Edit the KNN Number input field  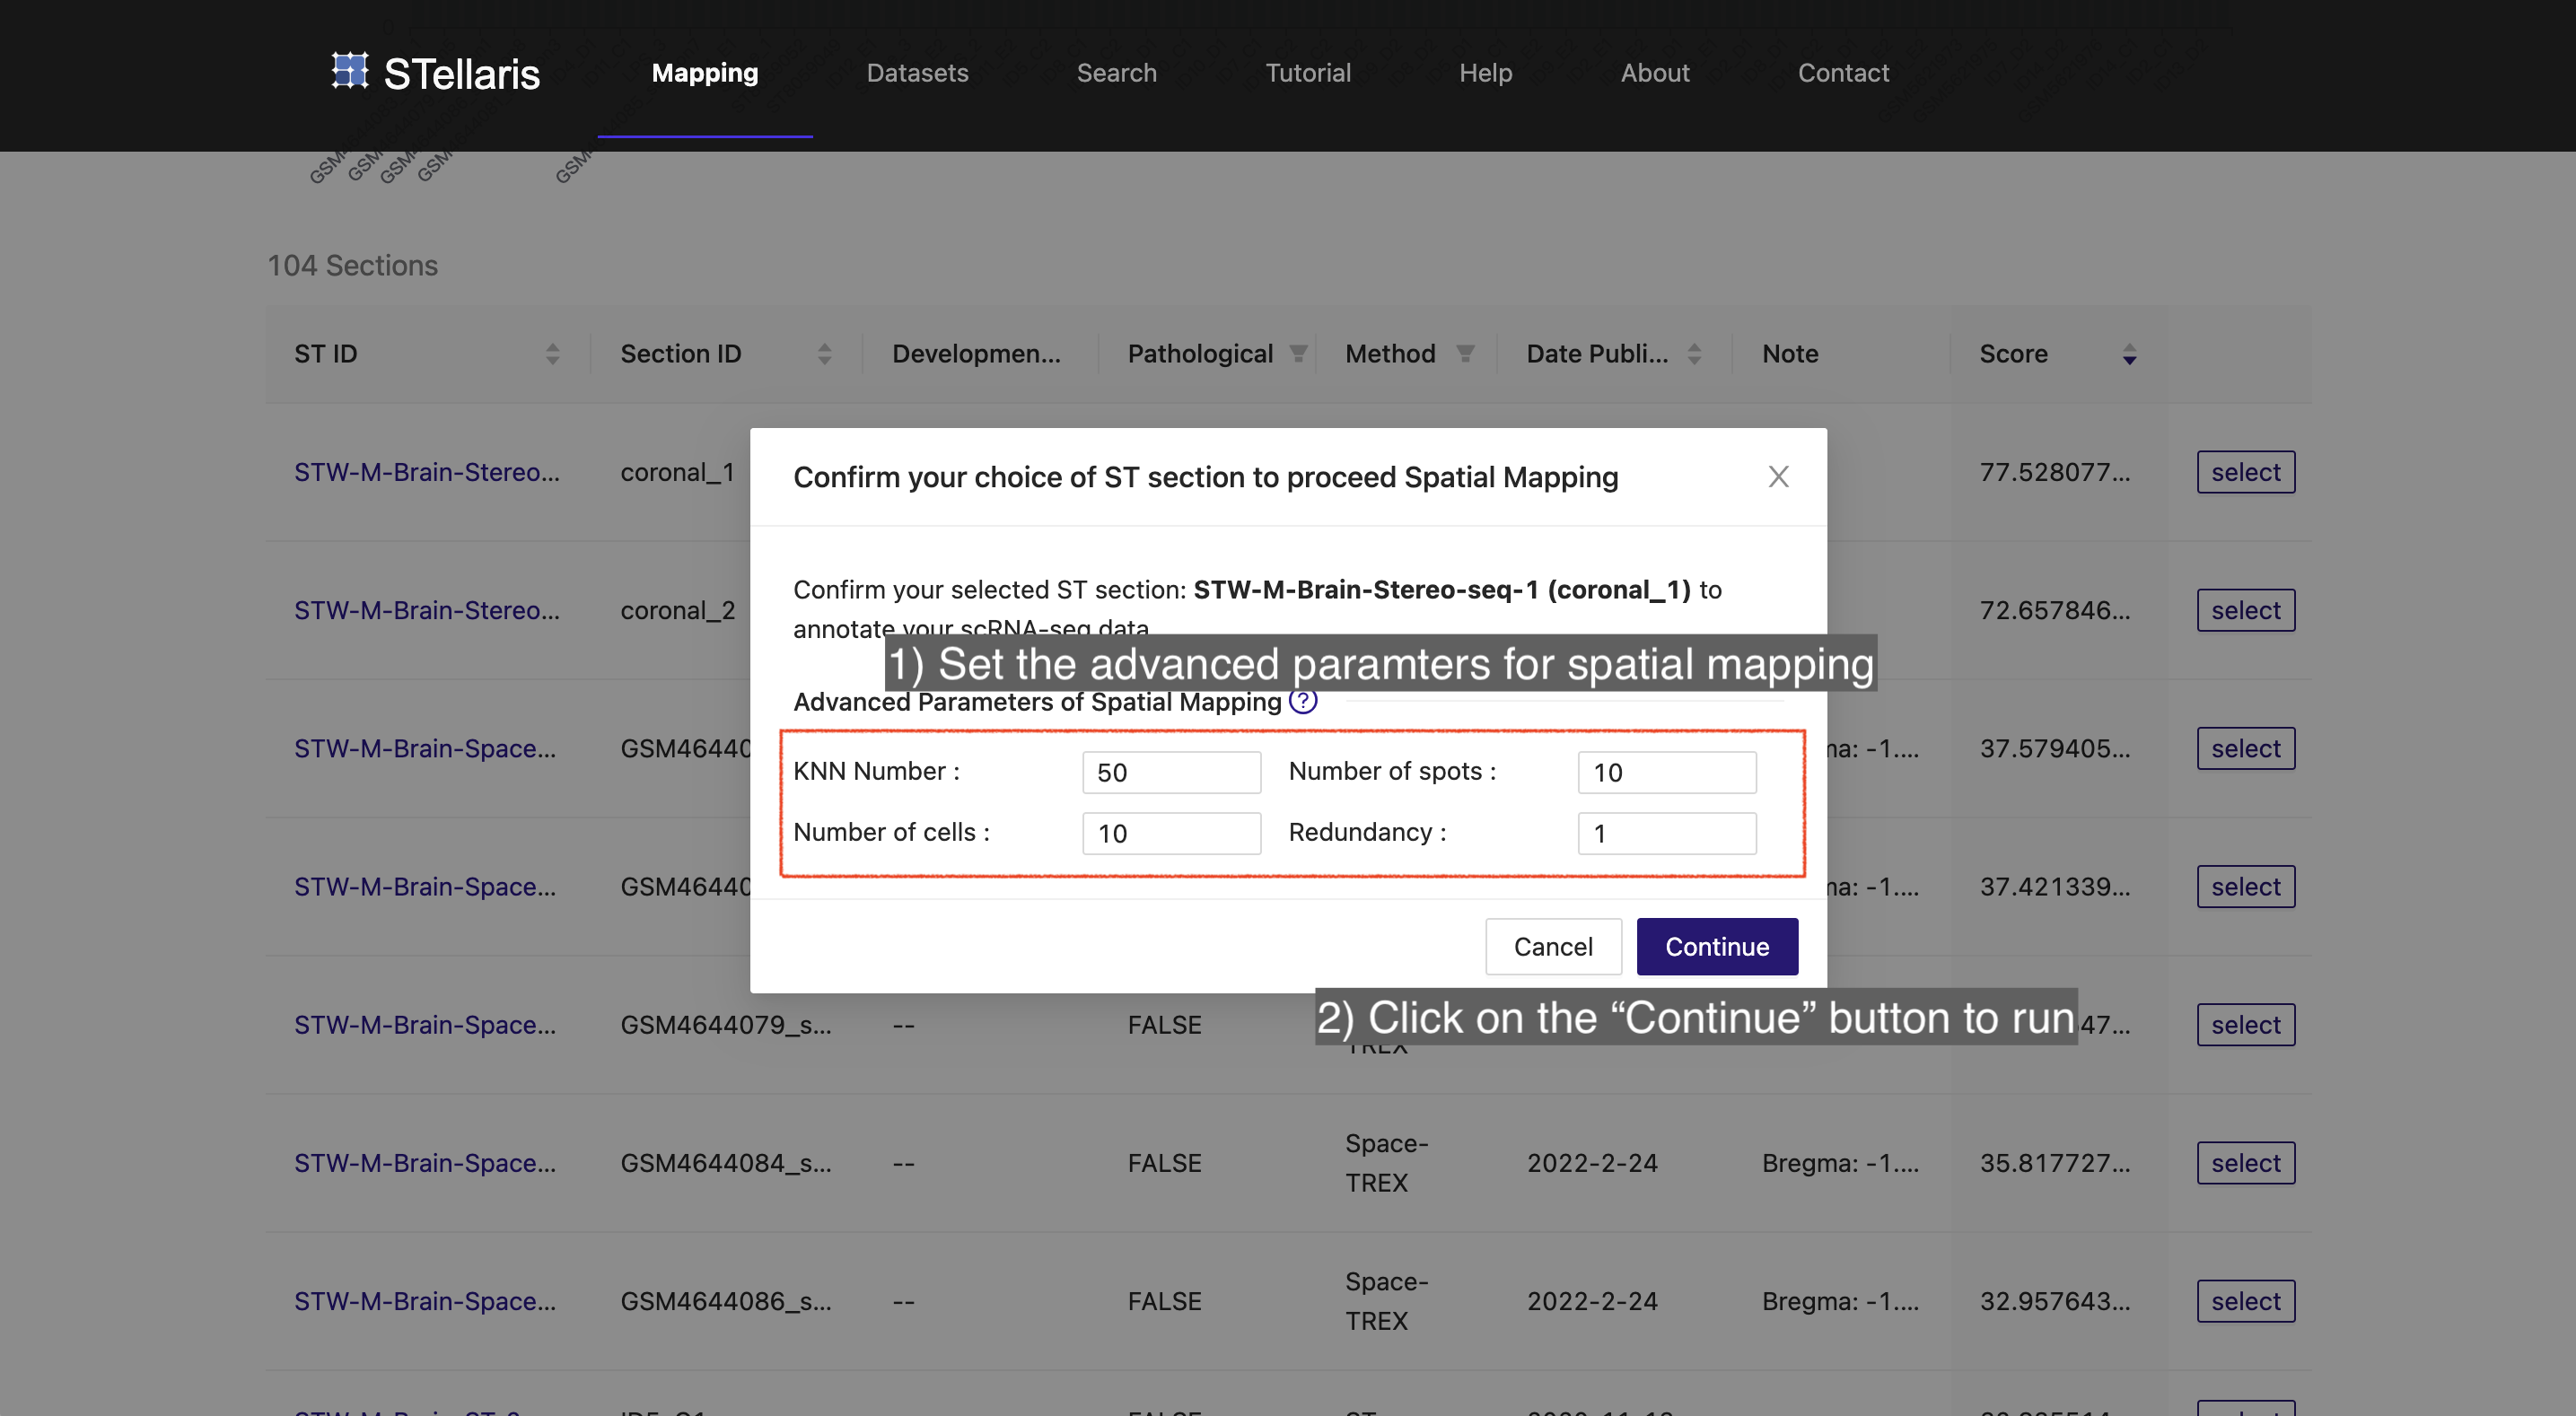pos(1170,771)
